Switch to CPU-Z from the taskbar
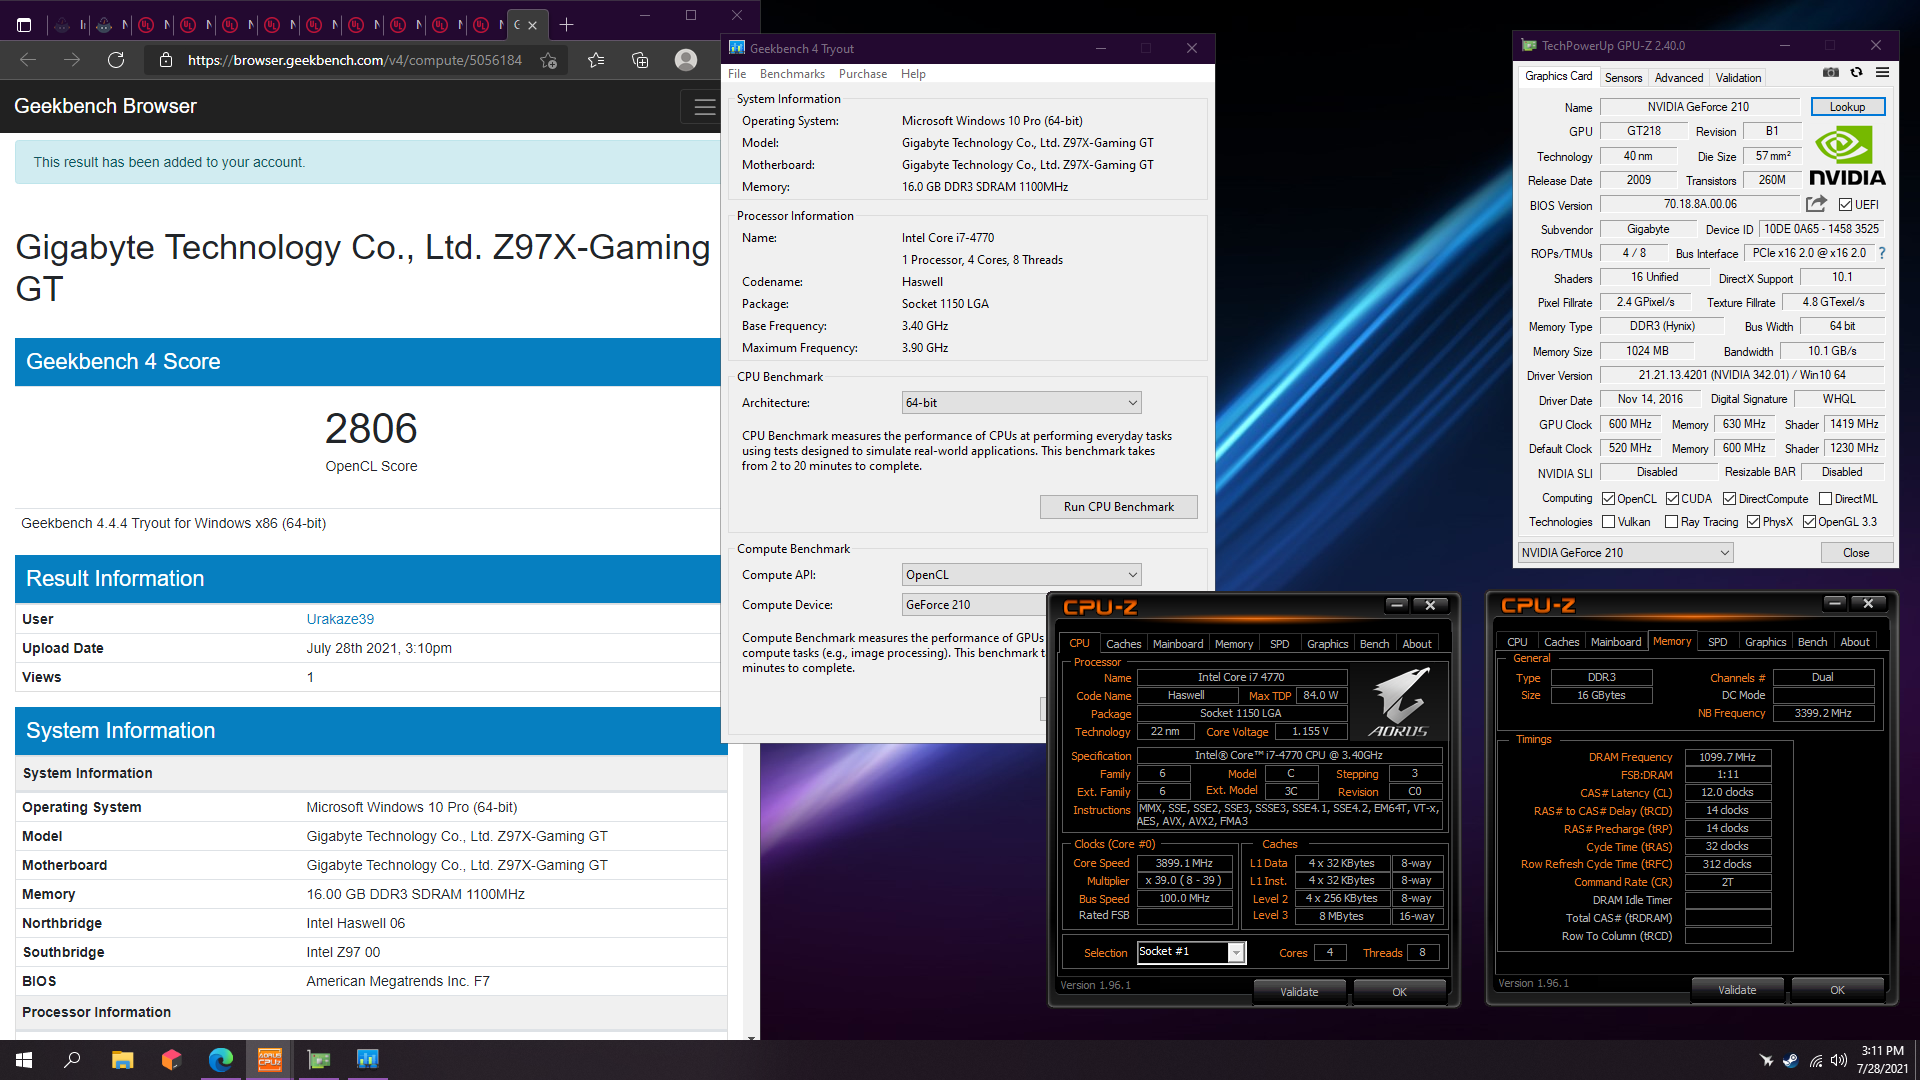Viewport: 1920px width, 1080px height. [x=269, y=1060]
